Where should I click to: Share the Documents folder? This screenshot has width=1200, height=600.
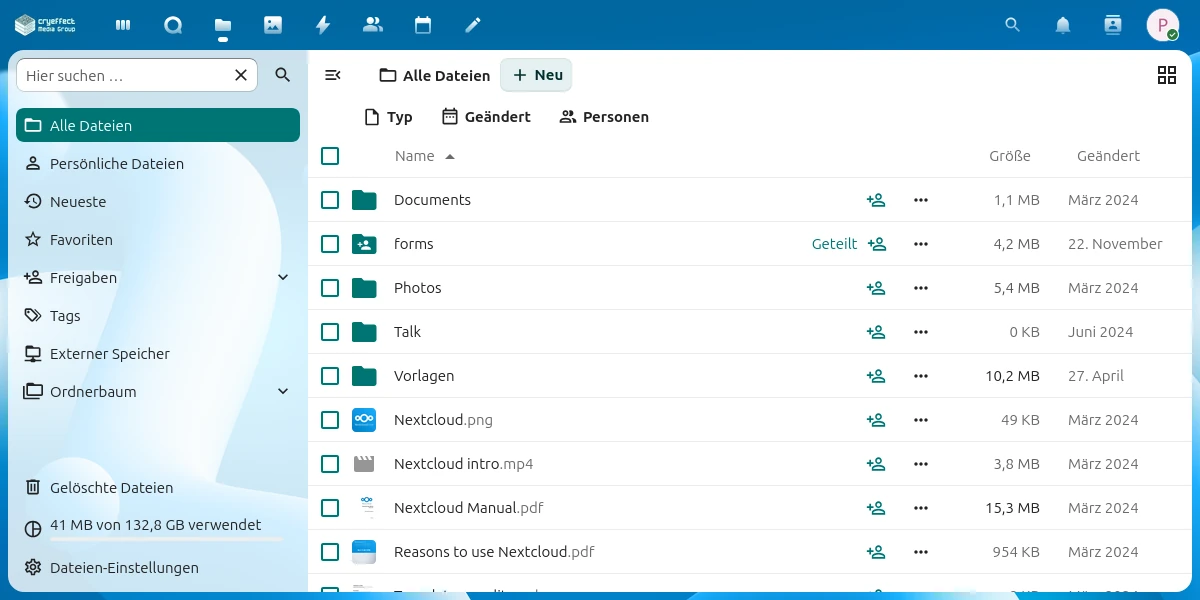876,200
